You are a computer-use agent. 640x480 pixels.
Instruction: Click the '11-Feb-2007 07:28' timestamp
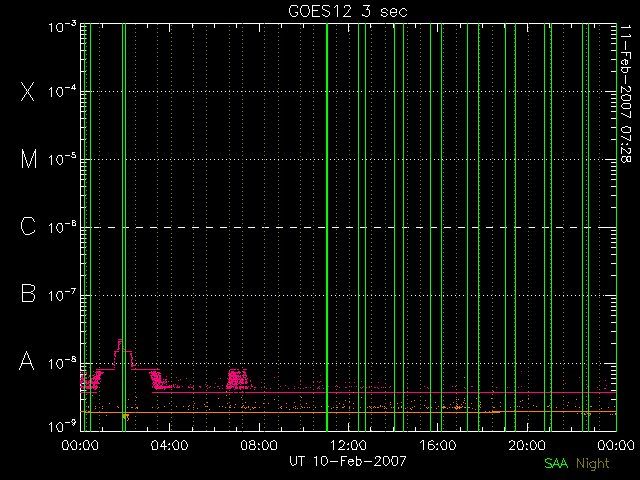pyautogui.click(x=625, y=93)
